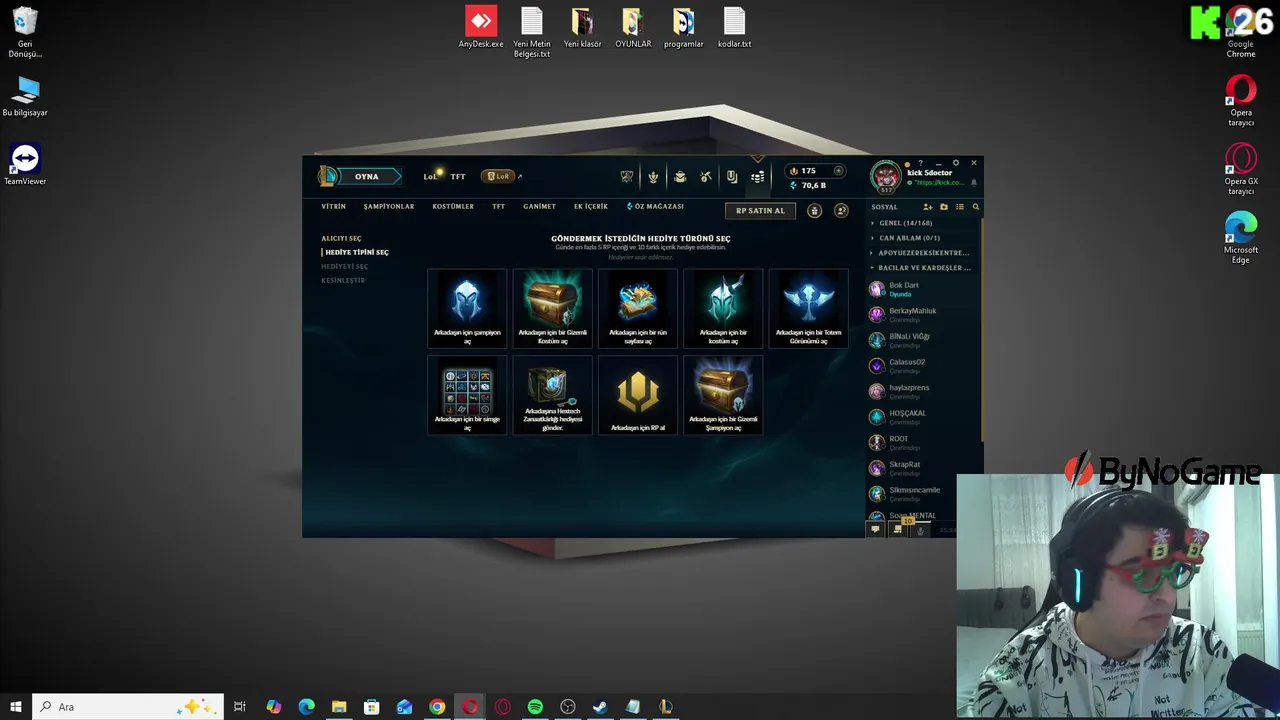Click the RP SATIN AL button
This screenshot has height=720, width=1280.
point(761,211)
